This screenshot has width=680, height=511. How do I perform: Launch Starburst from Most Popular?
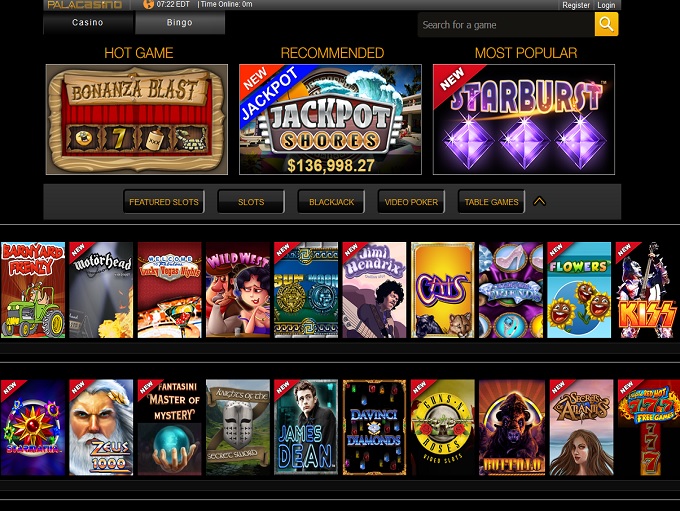click(523, 119)
